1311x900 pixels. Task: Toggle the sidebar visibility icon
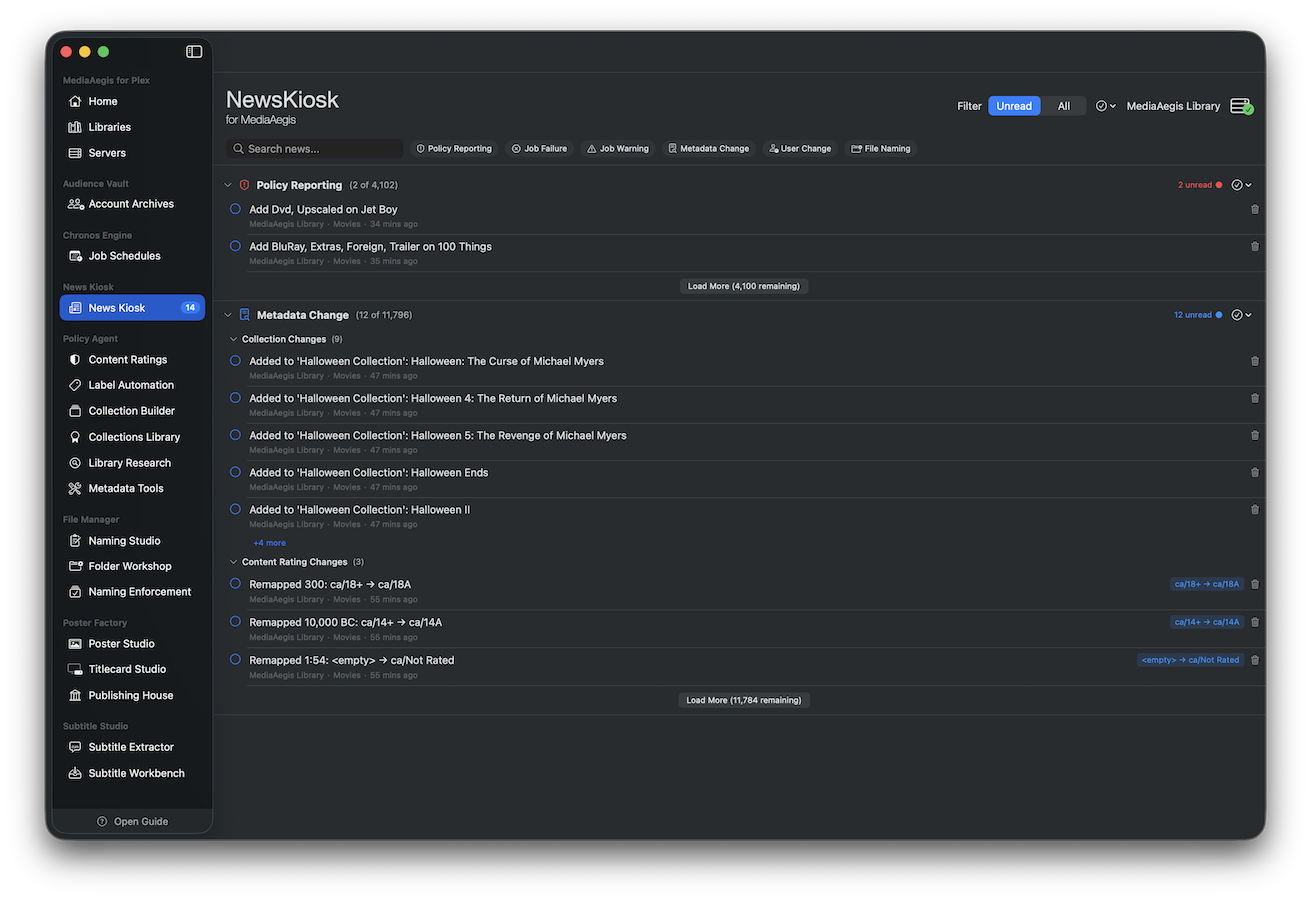194,51
